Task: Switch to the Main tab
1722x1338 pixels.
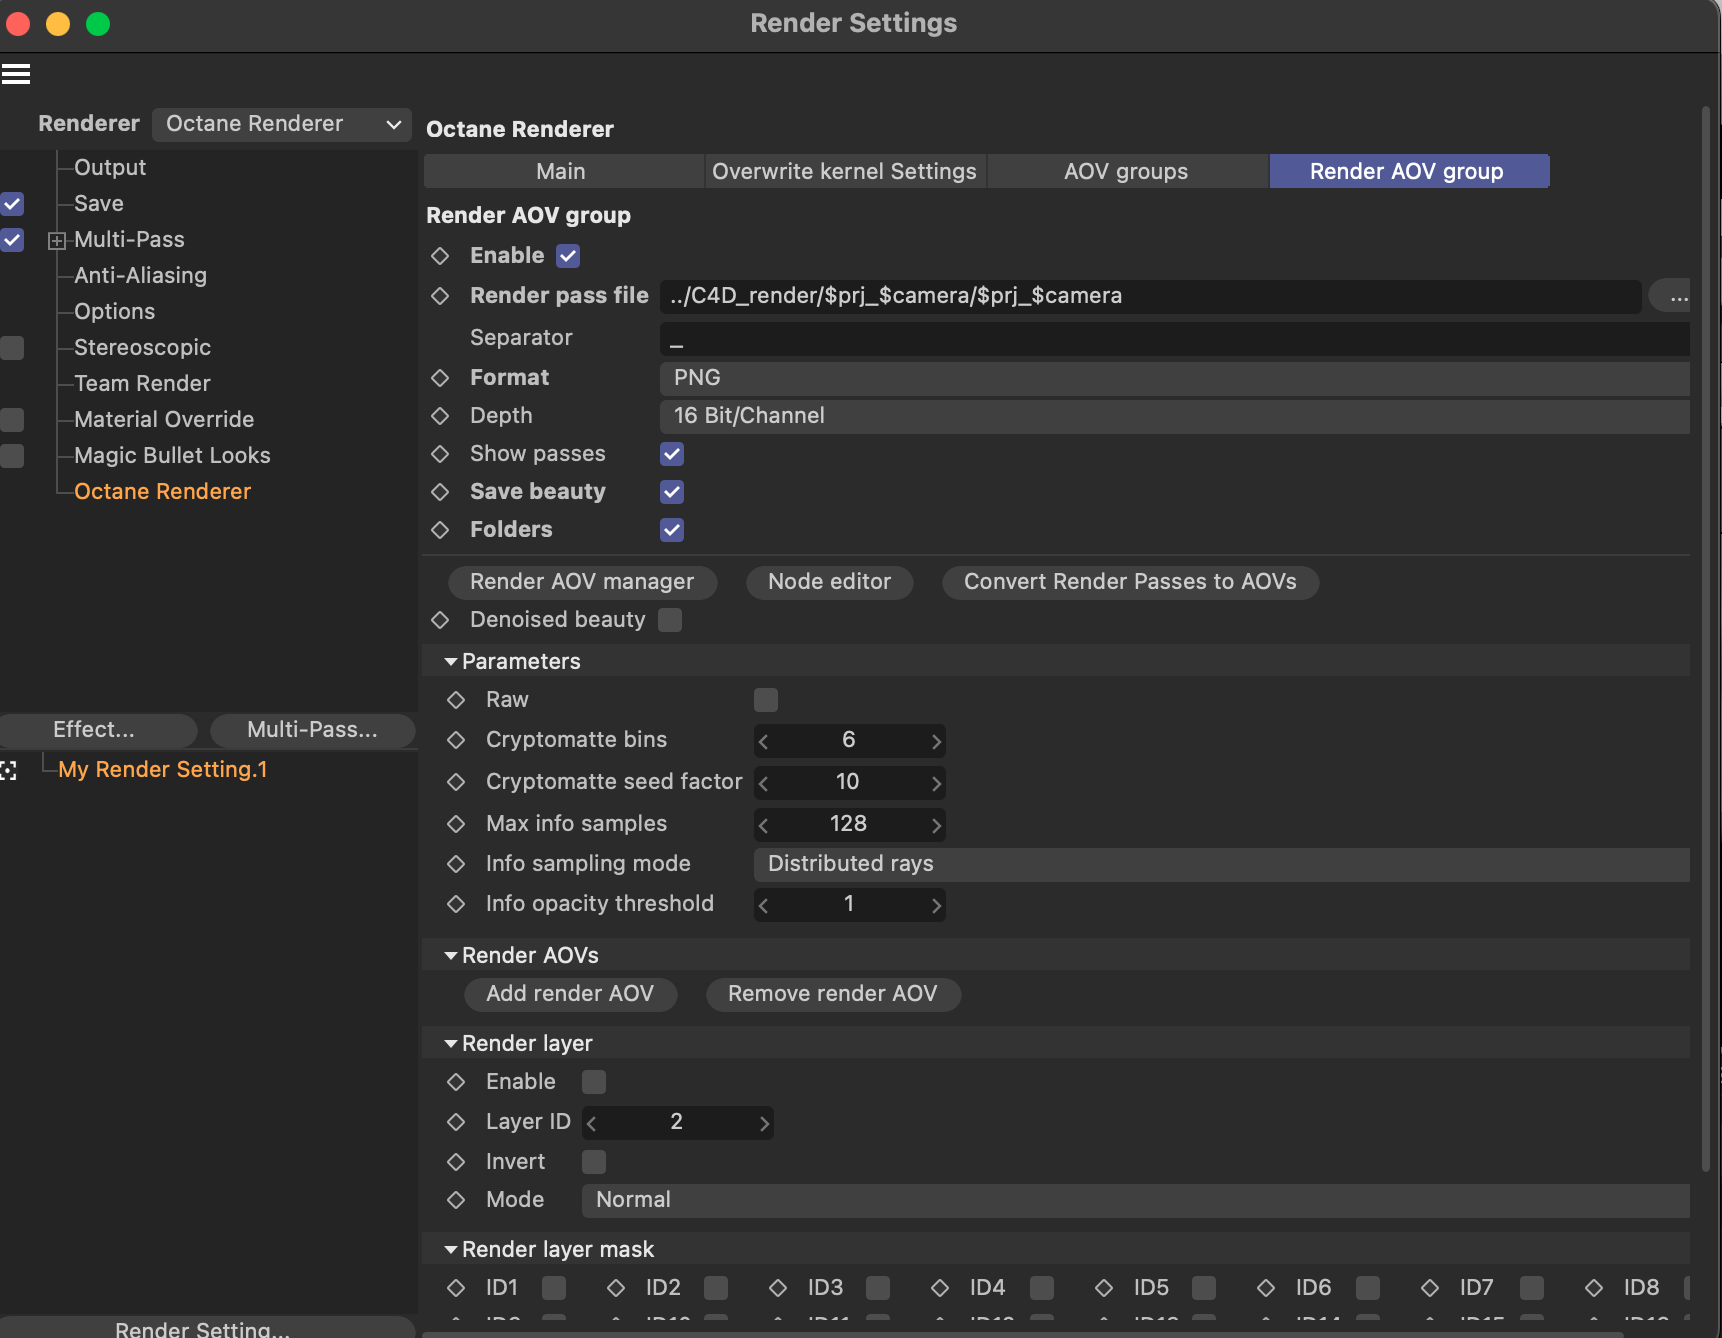Action: point(562,171)
